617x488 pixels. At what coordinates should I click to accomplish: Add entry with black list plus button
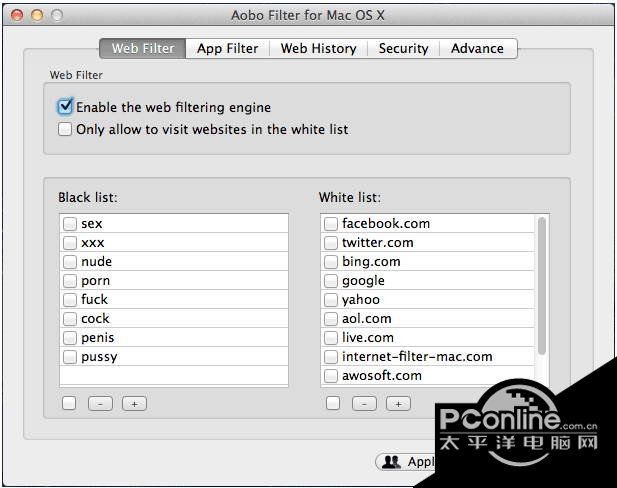click(134, 404)
